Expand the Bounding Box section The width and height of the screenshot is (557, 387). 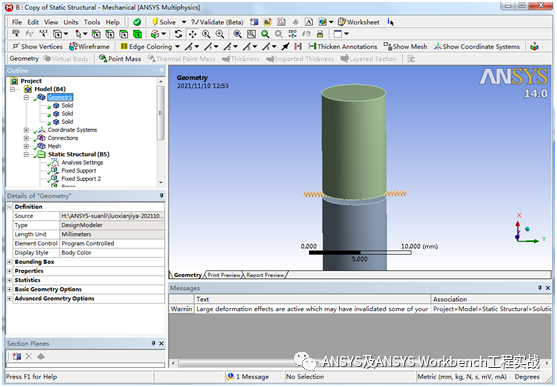tap(10, 262)
